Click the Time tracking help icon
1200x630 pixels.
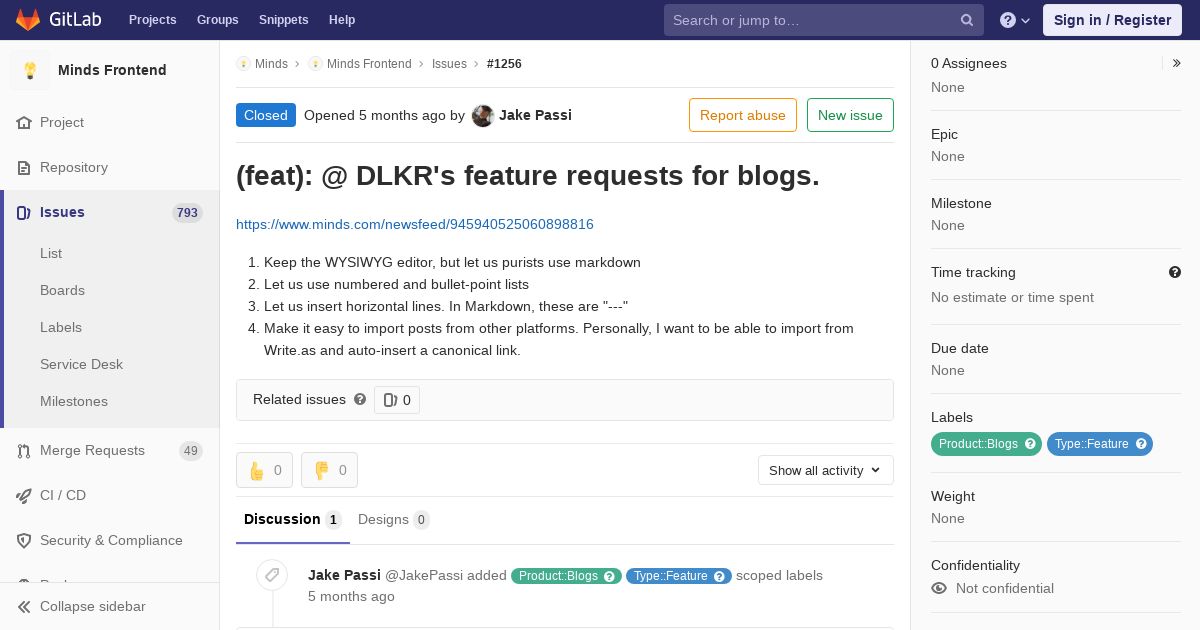click(1175, 272)
